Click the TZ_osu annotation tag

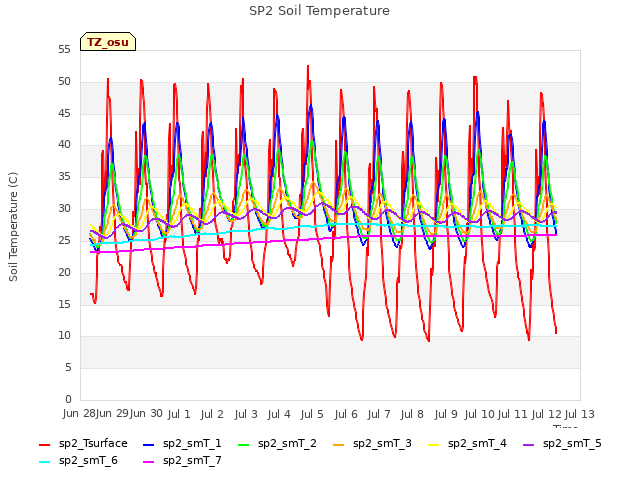[108, 42]
